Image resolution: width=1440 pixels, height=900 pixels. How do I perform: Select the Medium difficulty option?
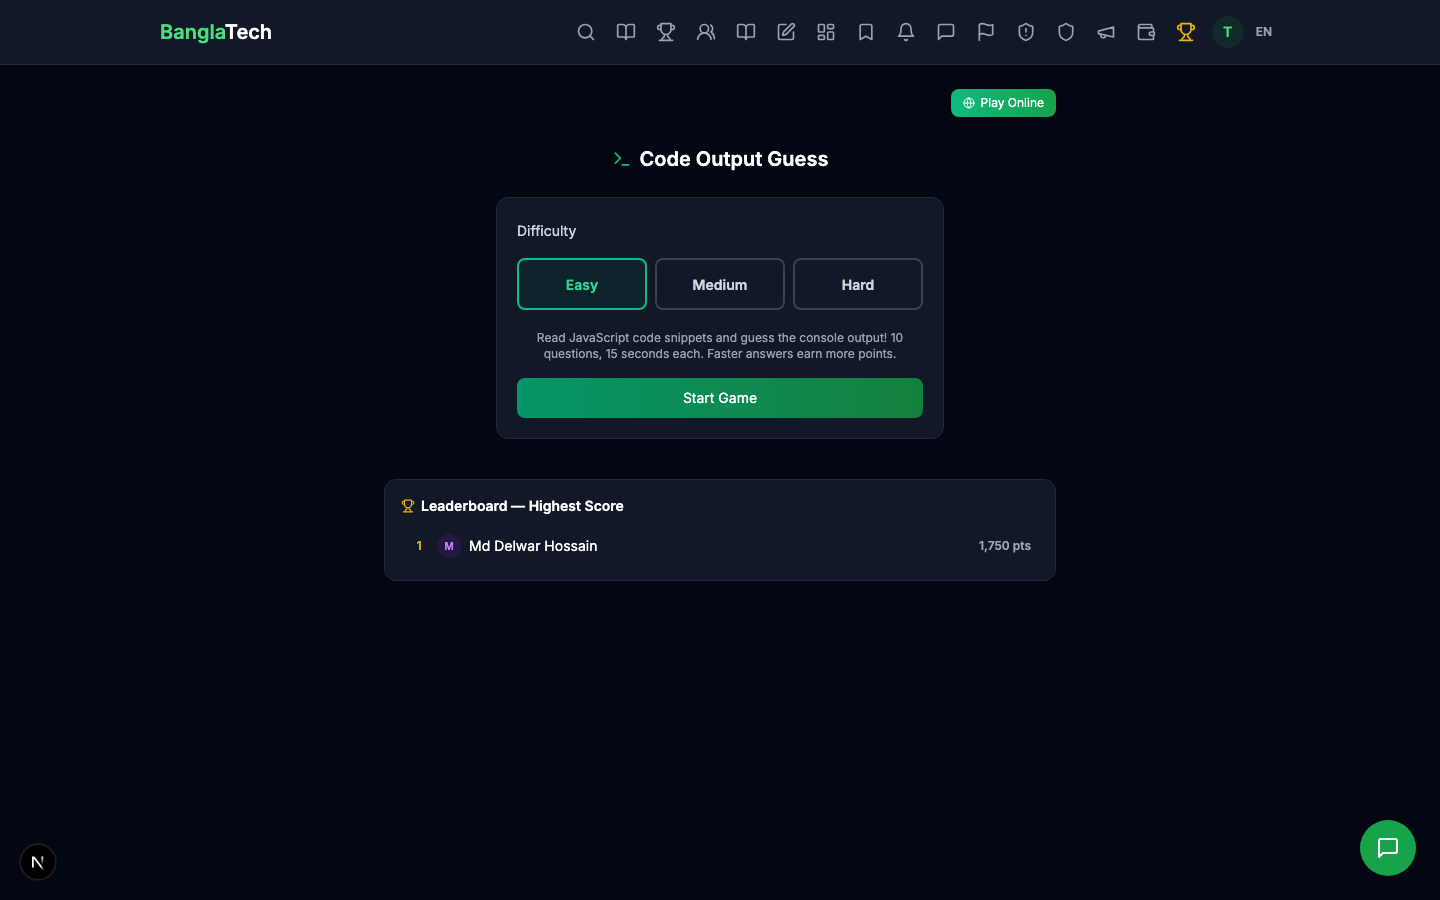(720, 284)
